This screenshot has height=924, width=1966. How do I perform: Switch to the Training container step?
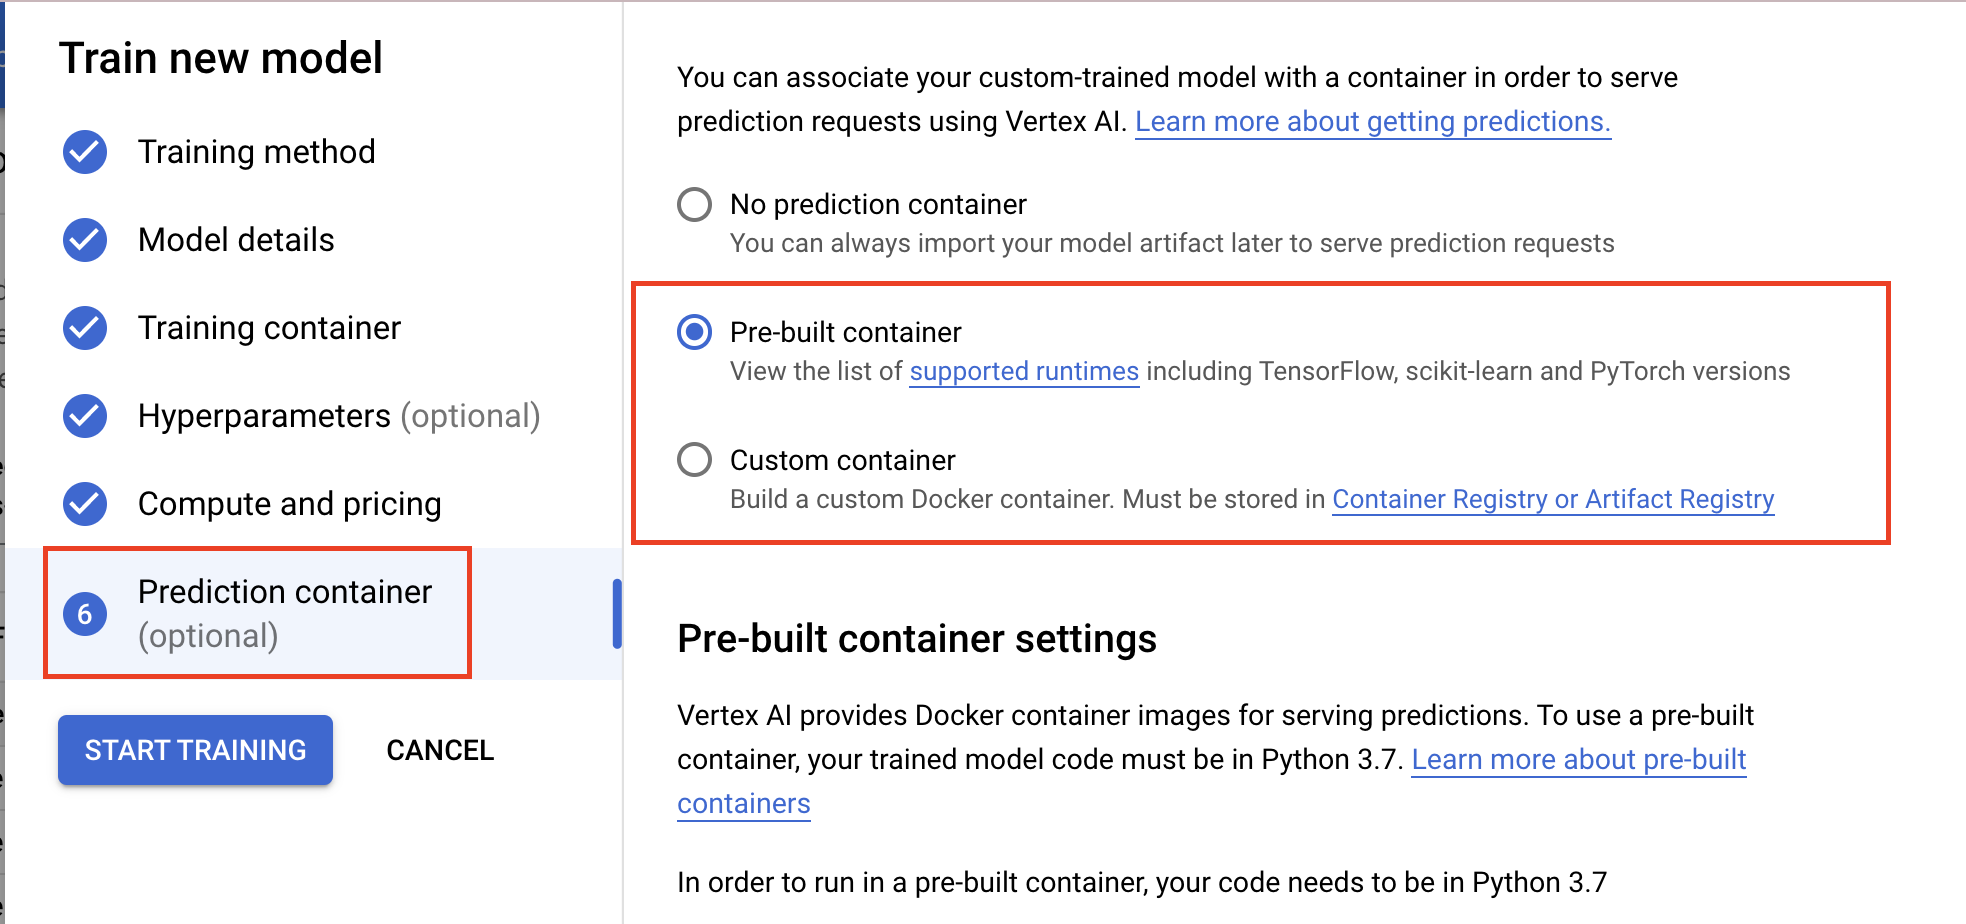(269, 328)
